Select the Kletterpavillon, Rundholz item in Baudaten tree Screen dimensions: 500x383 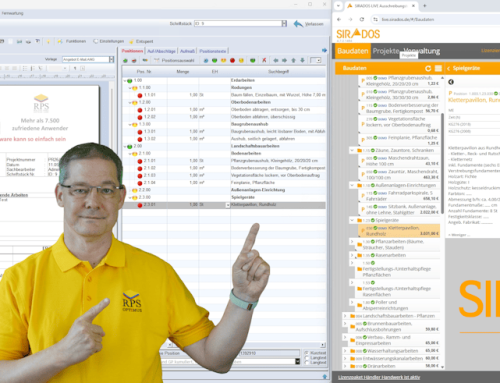tap(399, 231)
